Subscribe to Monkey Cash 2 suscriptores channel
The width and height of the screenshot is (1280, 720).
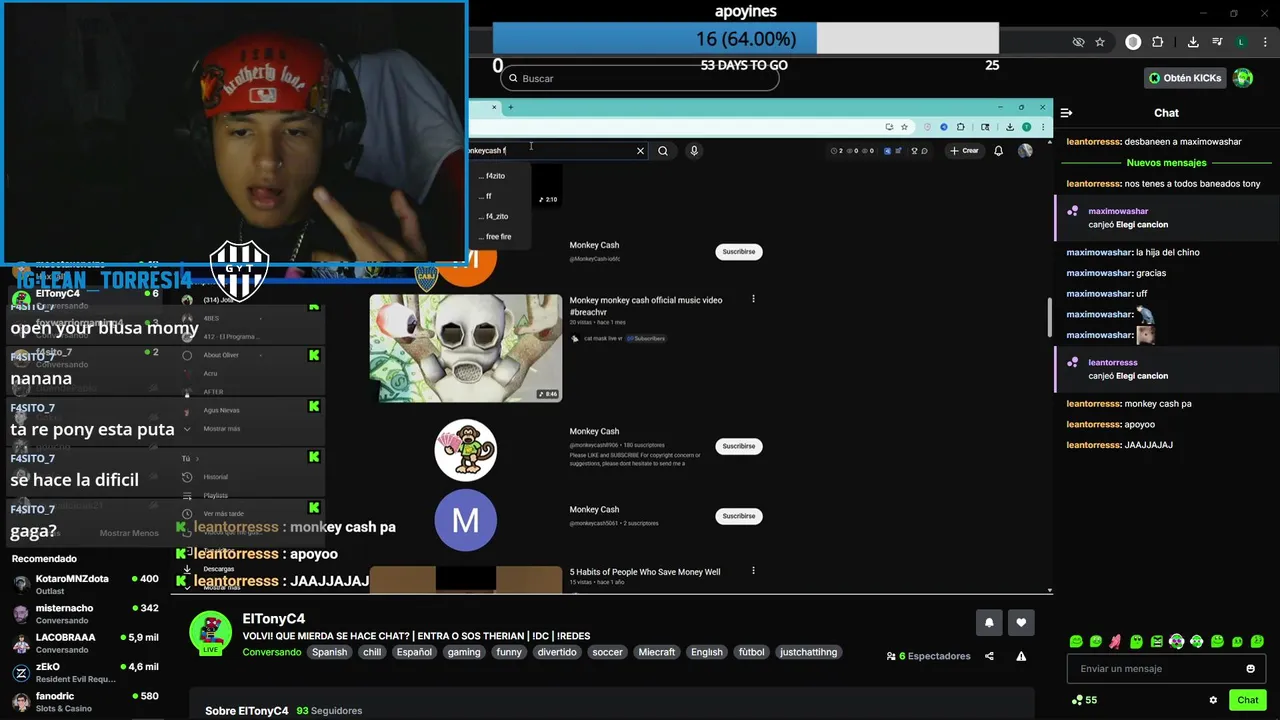click(739, 516)
